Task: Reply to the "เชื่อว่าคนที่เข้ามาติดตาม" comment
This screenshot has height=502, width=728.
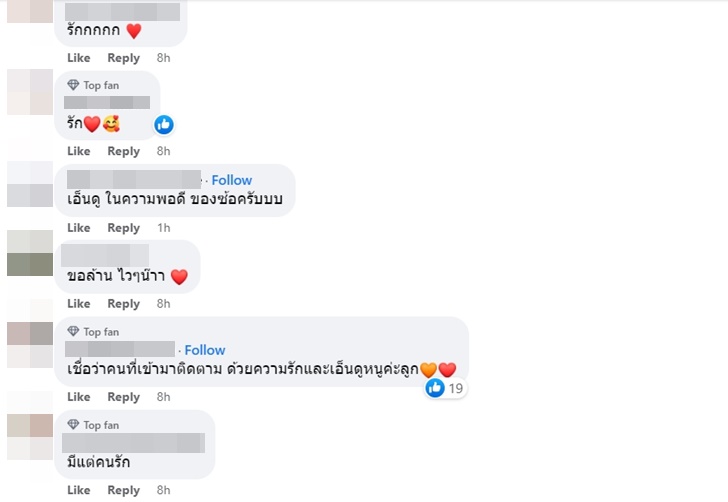Action: point(124,397)
